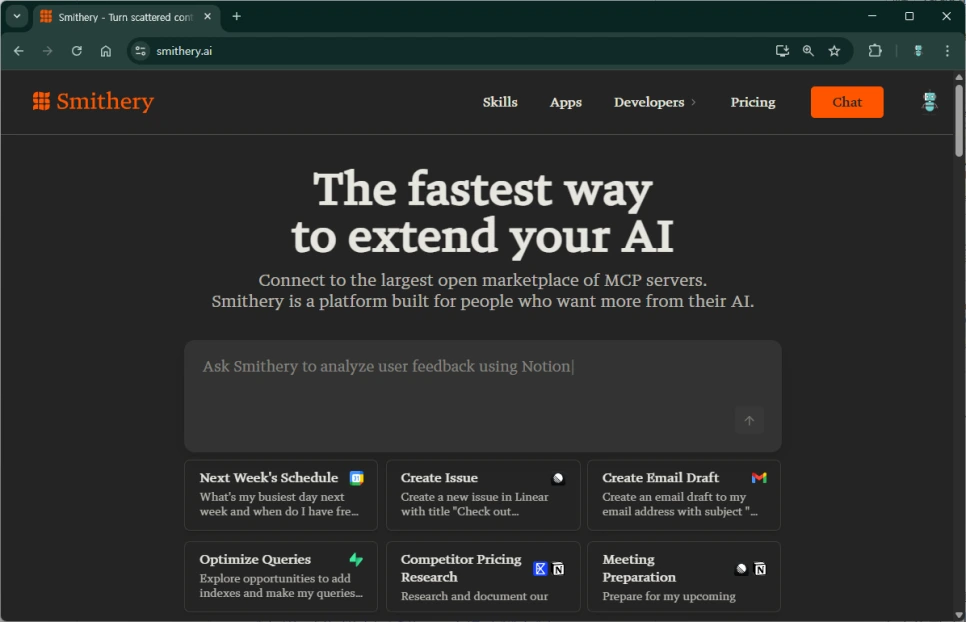Select the Next Week's Schedule card

(x=281, y=495)
